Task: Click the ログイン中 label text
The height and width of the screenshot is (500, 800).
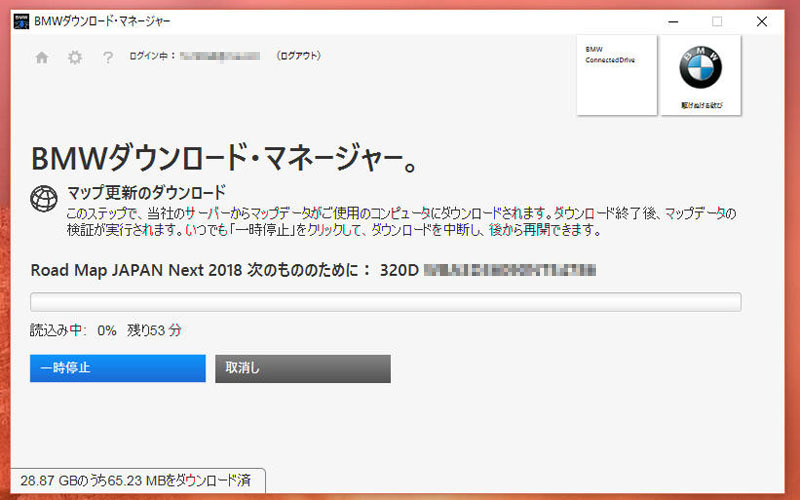Action: [152, 56]
